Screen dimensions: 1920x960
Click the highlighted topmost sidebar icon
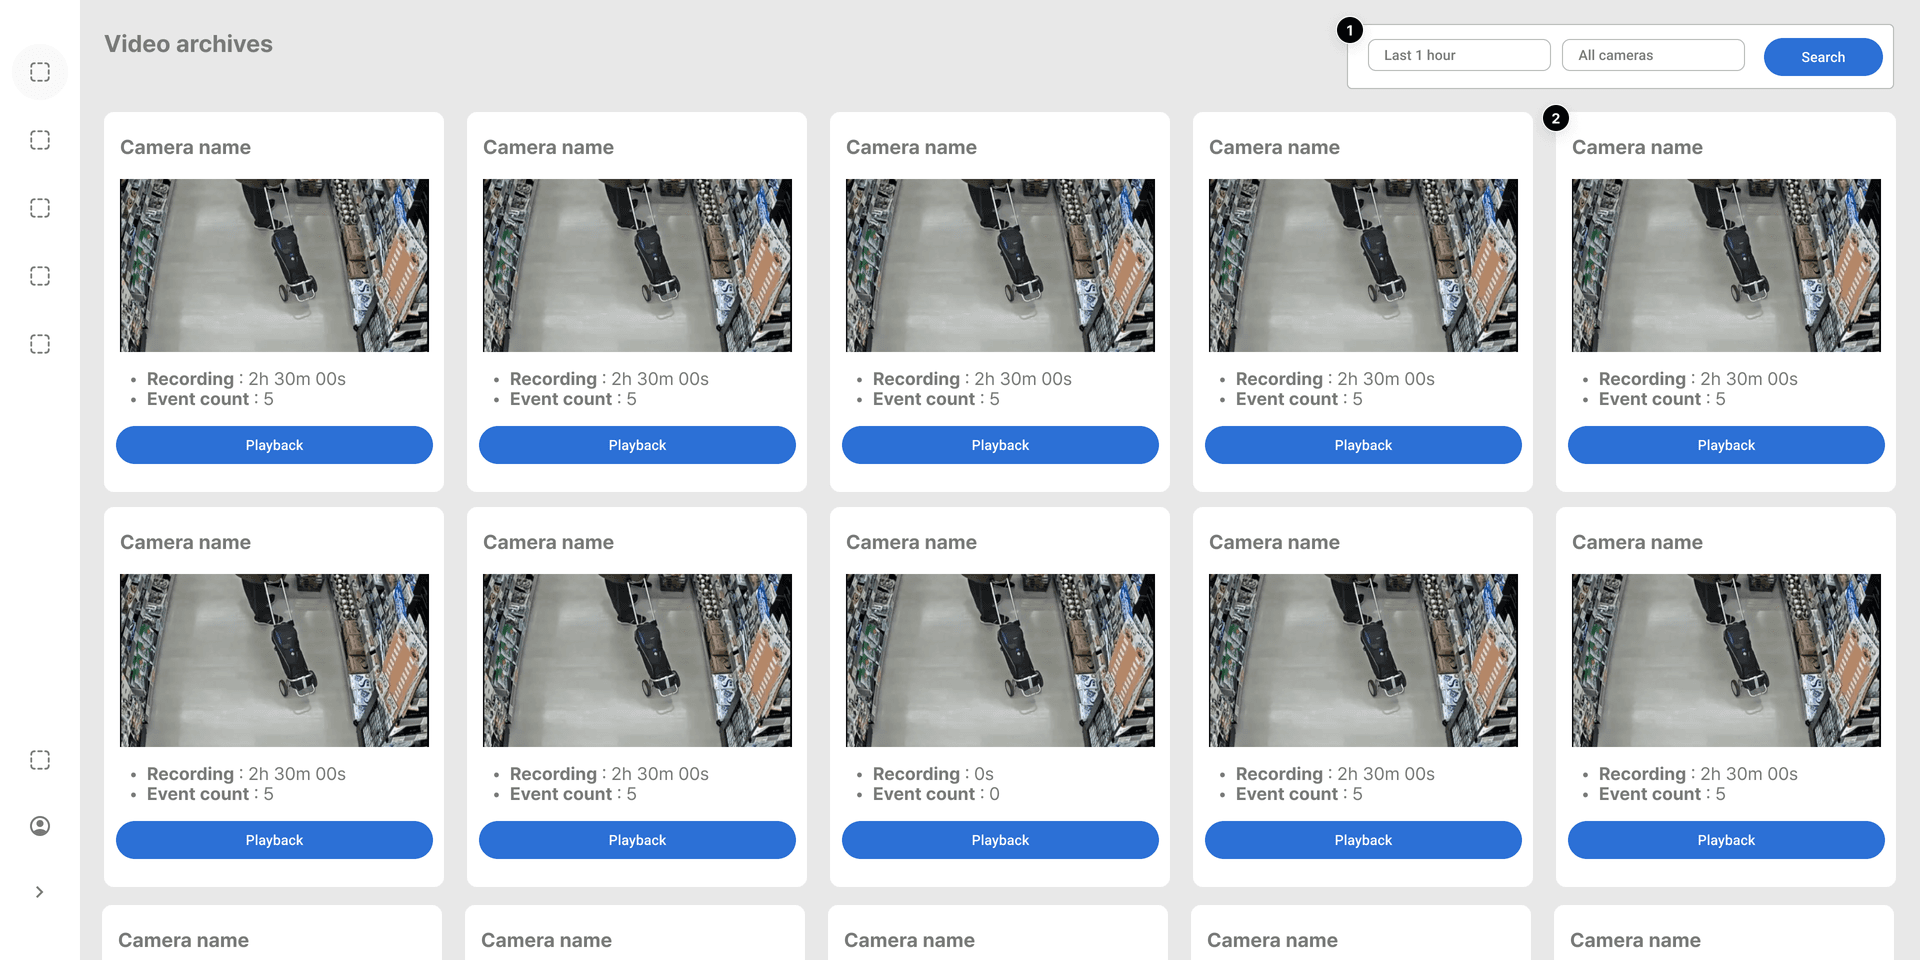pyautogui.click(x=40, y=72)
